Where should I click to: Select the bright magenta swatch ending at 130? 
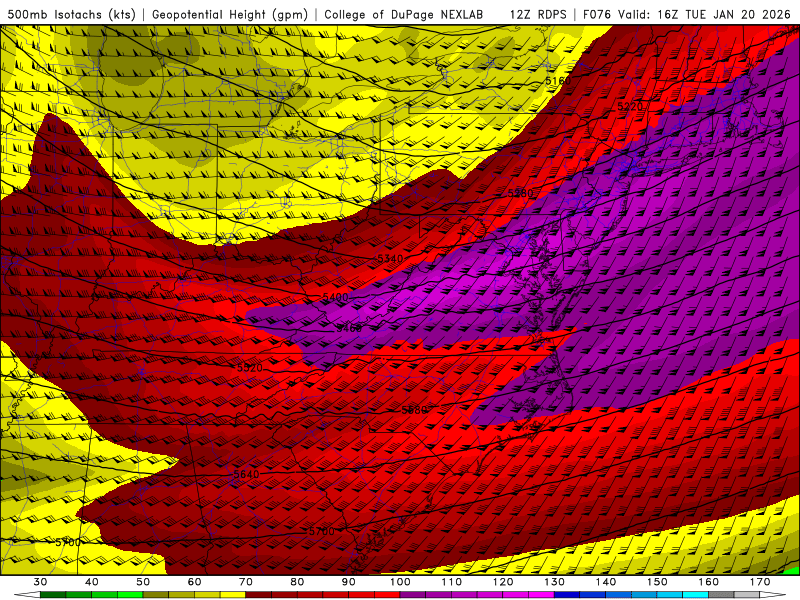click(542, 595)
